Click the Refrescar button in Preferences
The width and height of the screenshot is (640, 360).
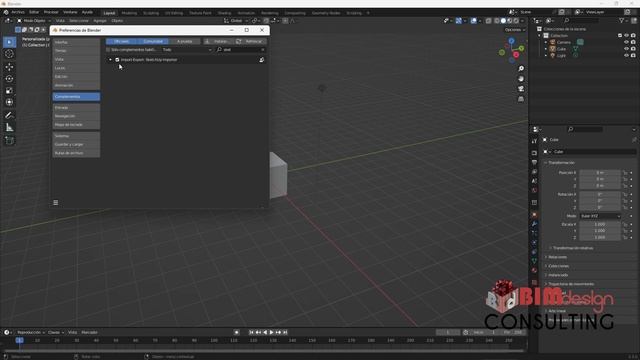coord(250,41)
